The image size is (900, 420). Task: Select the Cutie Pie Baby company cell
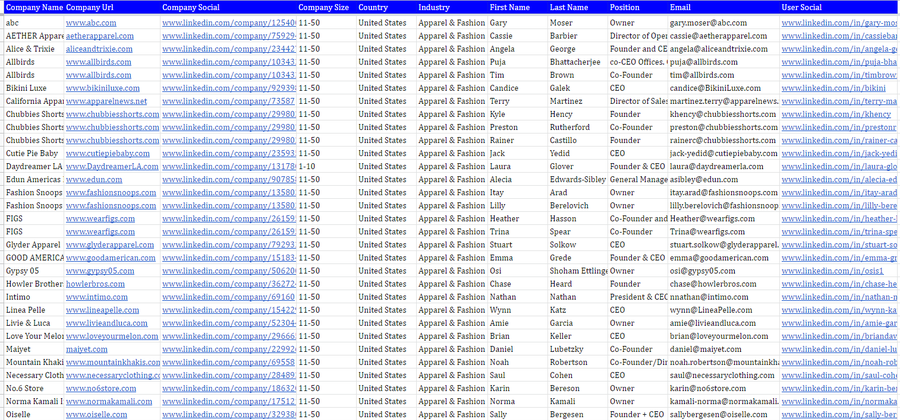pos(34,153)
